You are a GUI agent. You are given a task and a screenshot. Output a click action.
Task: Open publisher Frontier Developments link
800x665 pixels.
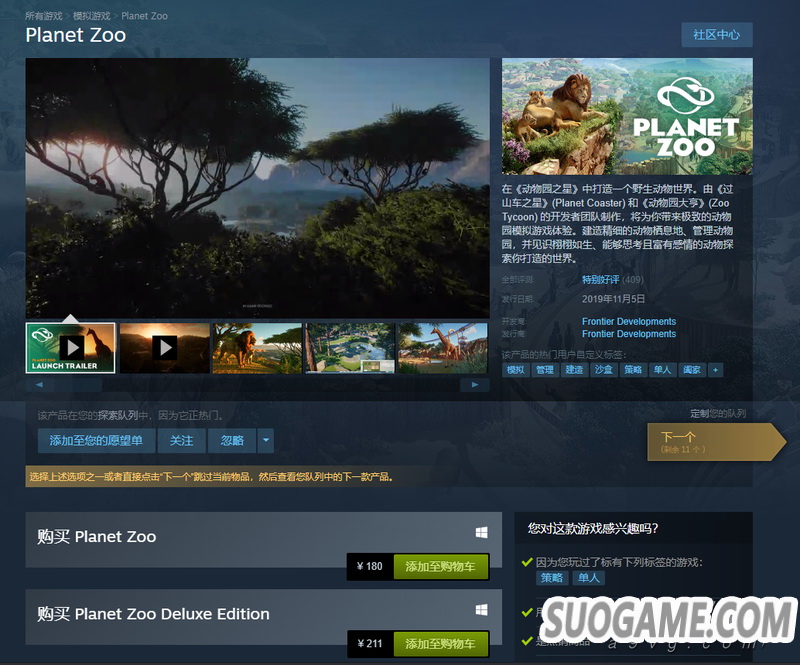pos(629,334)
